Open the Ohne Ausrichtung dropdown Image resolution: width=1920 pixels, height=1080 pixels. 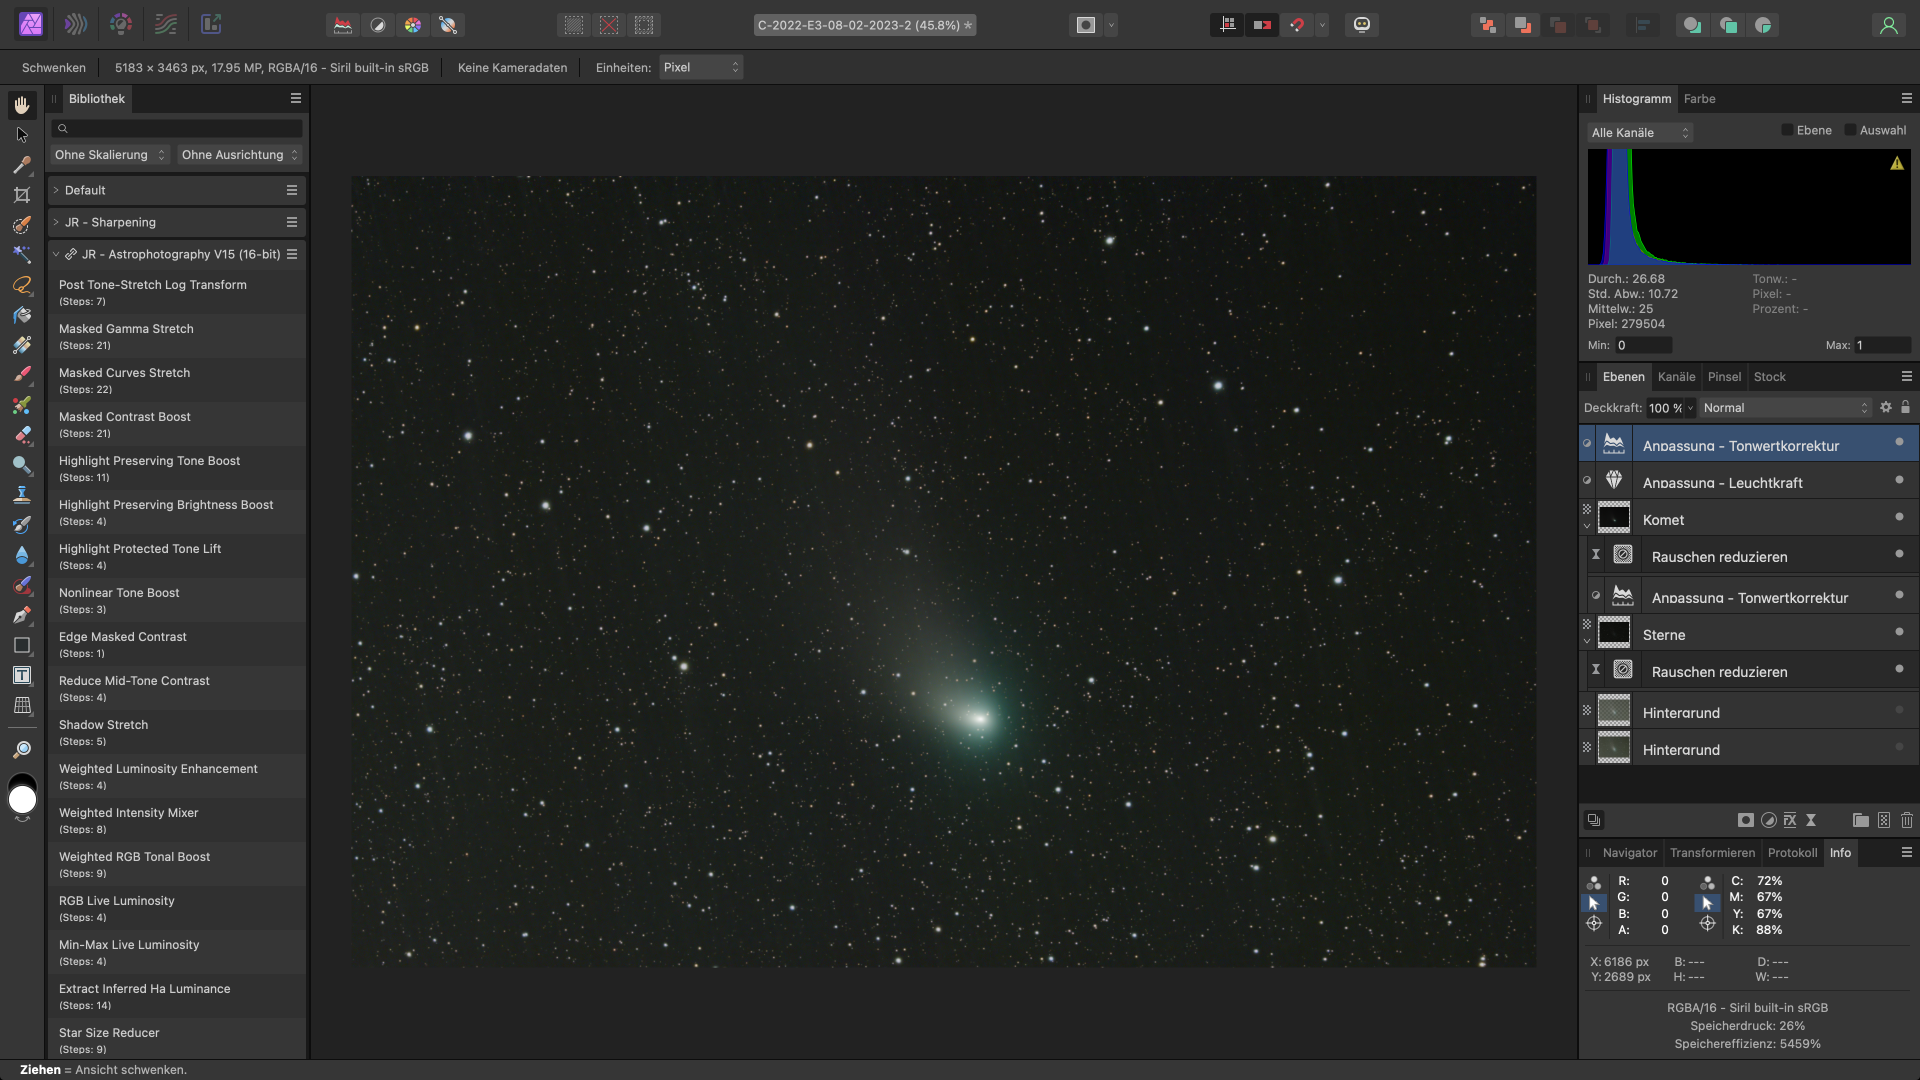pos(239,155)
